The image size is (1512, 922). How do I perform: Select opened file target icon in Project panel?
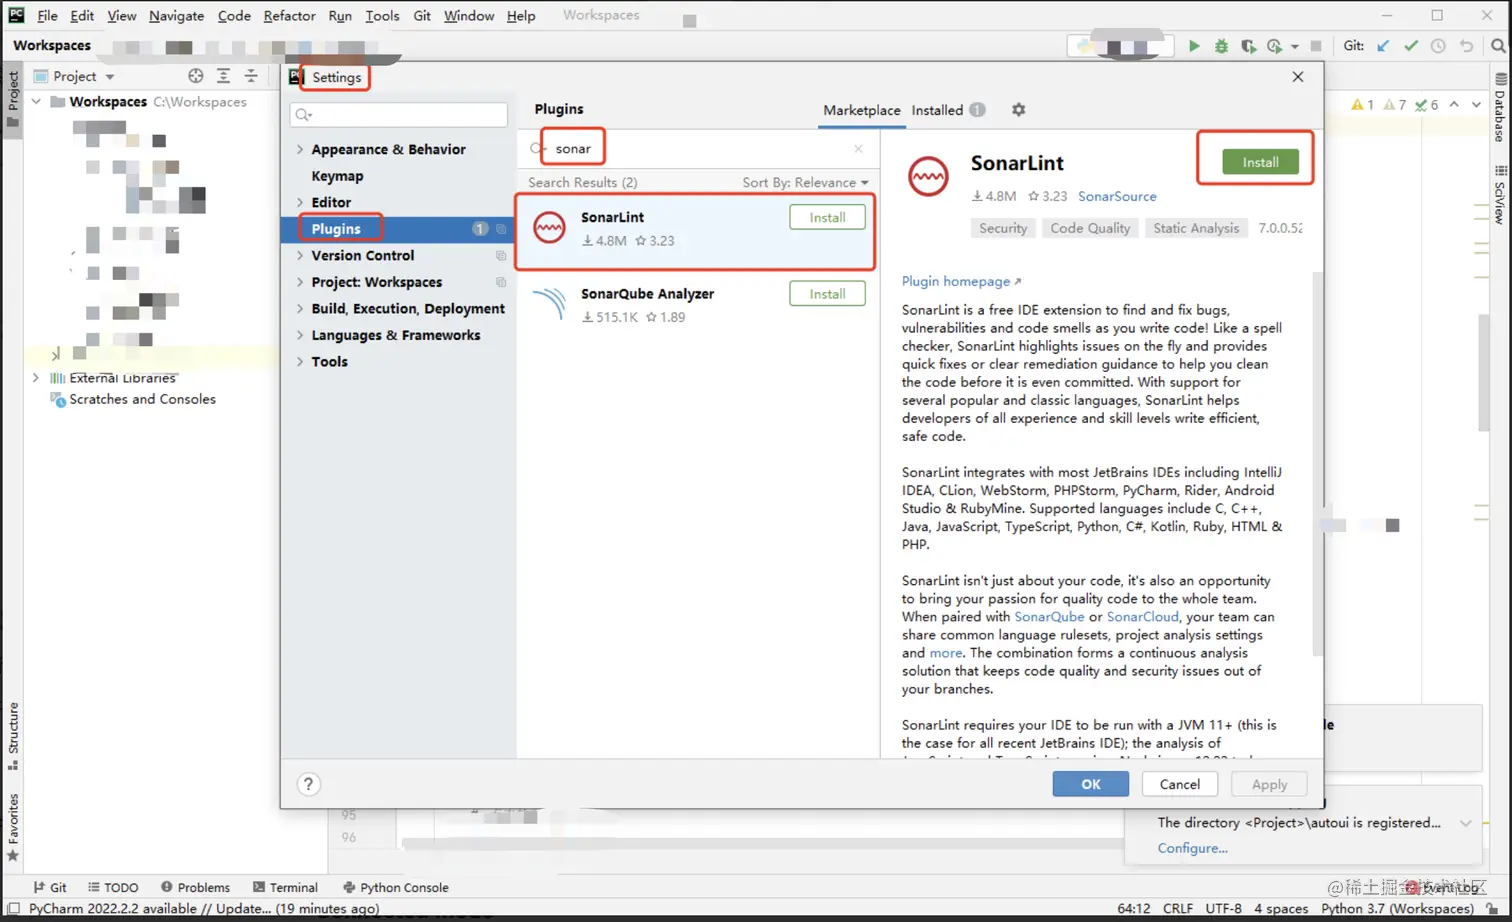coord(196,76)
